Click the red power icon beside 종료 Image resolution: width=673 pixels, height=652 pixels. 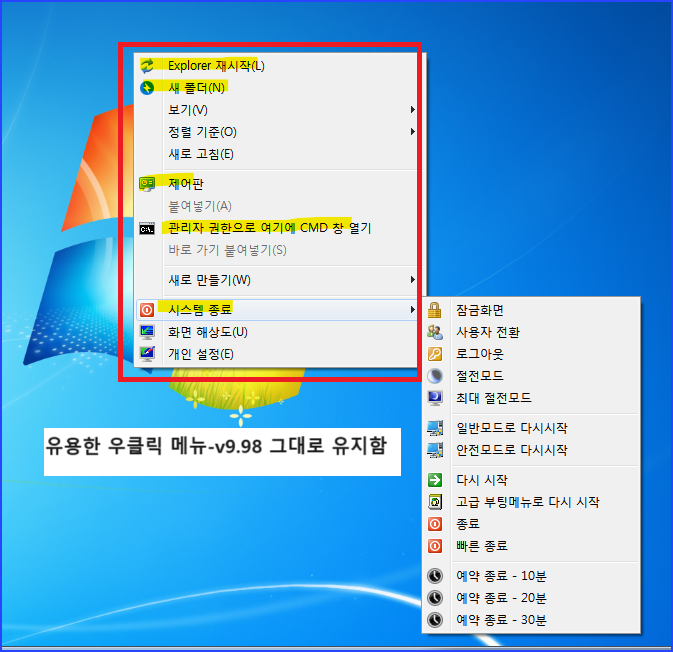(x=435, y=524)
